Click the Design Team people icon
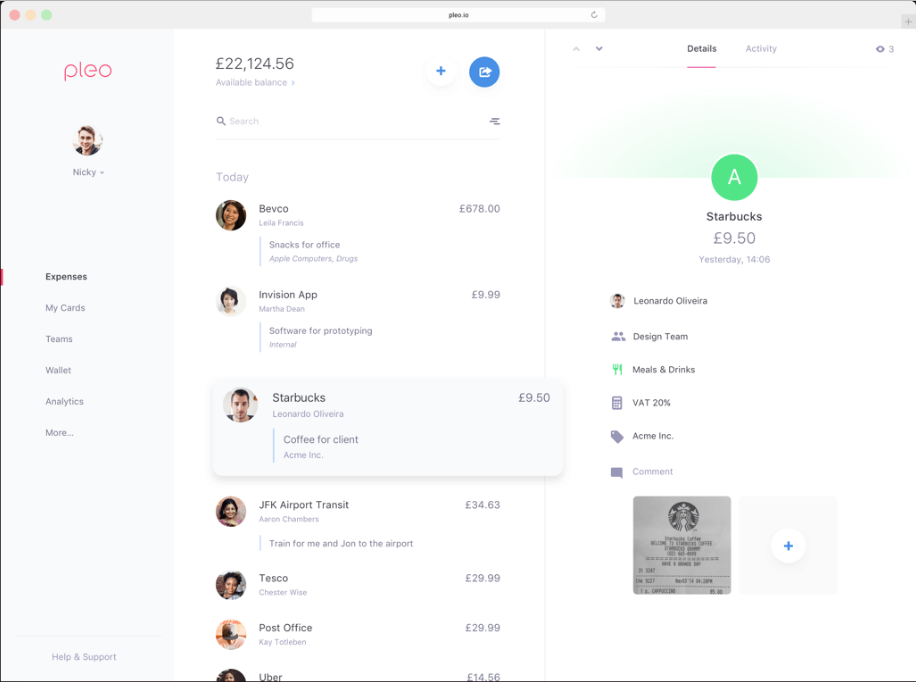This screenshot has height=682, width=916. point(618,337)
